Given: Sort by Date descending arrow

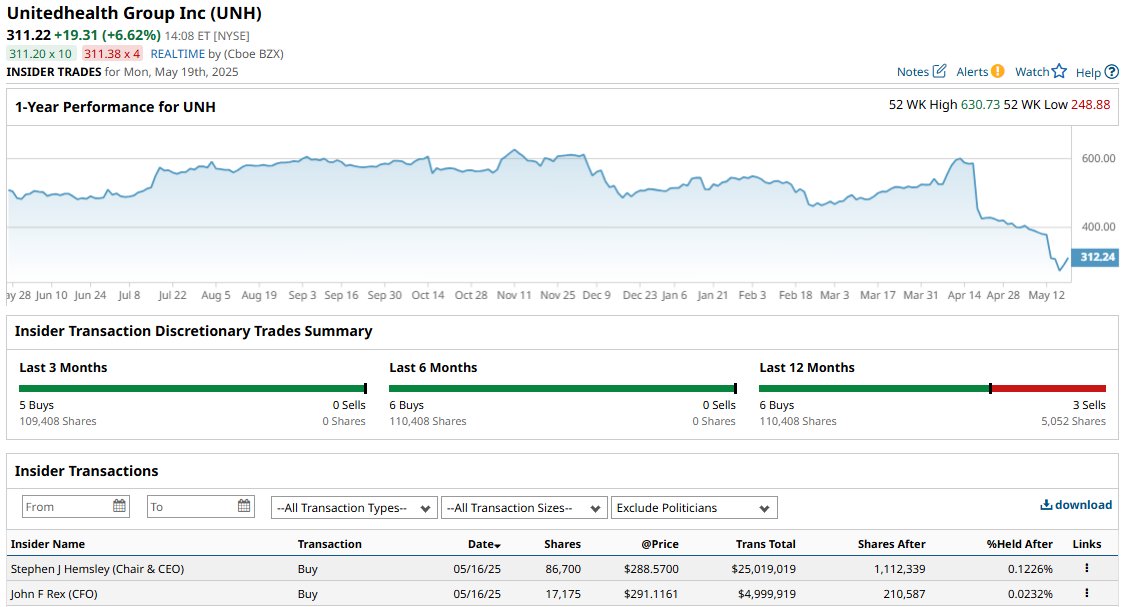Looking at the screenshot, I should tap(498, 546).
